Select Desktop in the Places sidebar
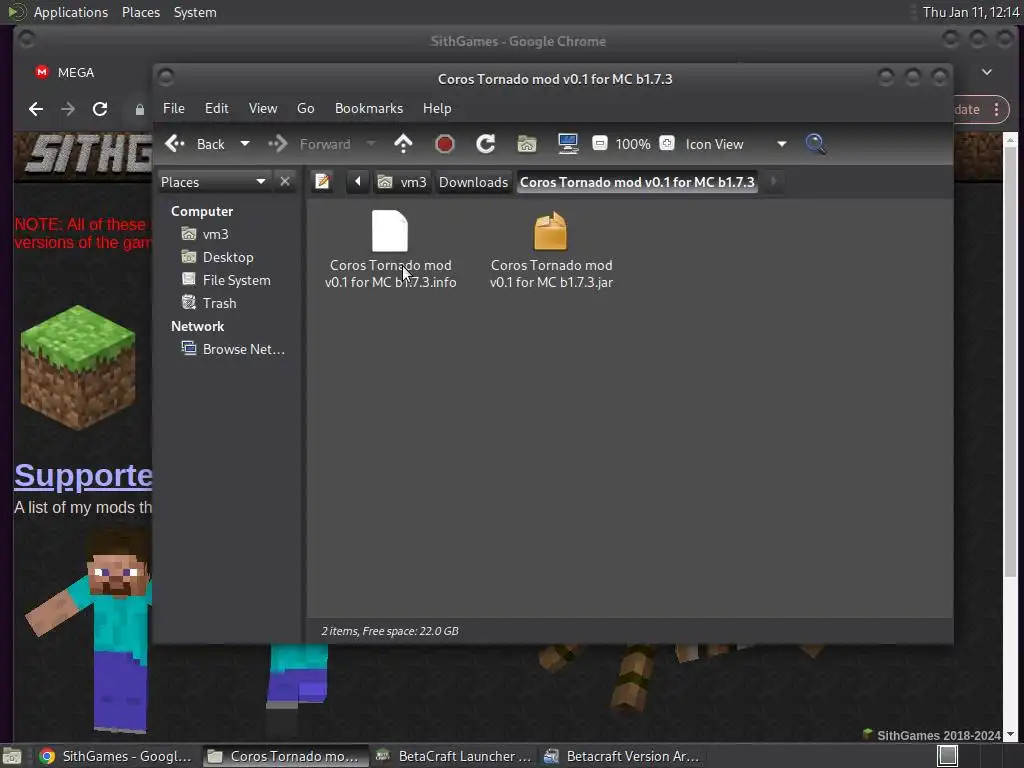Image resolution: width=1024 pixels, height=768 pixels. 217,257
